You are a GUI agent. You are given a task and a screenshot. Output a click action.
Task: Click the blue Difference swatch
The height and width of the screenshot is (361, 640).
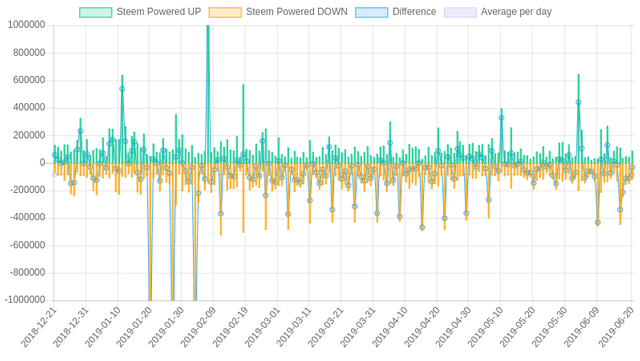coord(371,12)
